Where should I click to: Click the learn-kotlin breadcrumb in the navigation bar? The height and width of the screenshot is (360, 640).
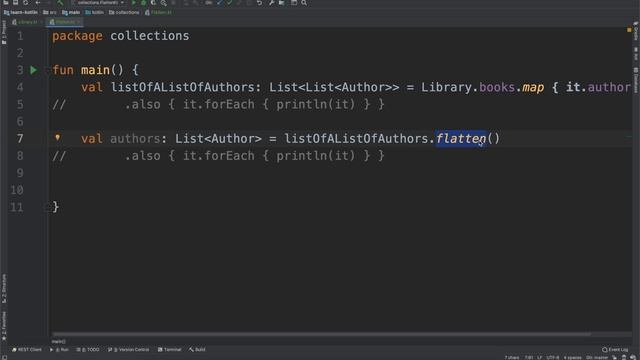[x=20, y=12]
